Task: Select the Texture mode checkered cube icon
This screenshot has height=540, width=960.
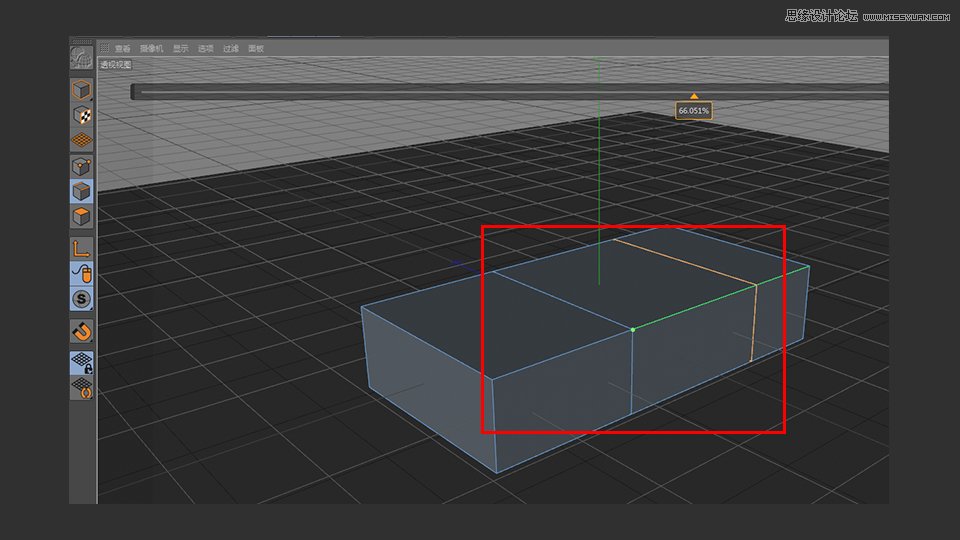Action: (x=81, y=115)
